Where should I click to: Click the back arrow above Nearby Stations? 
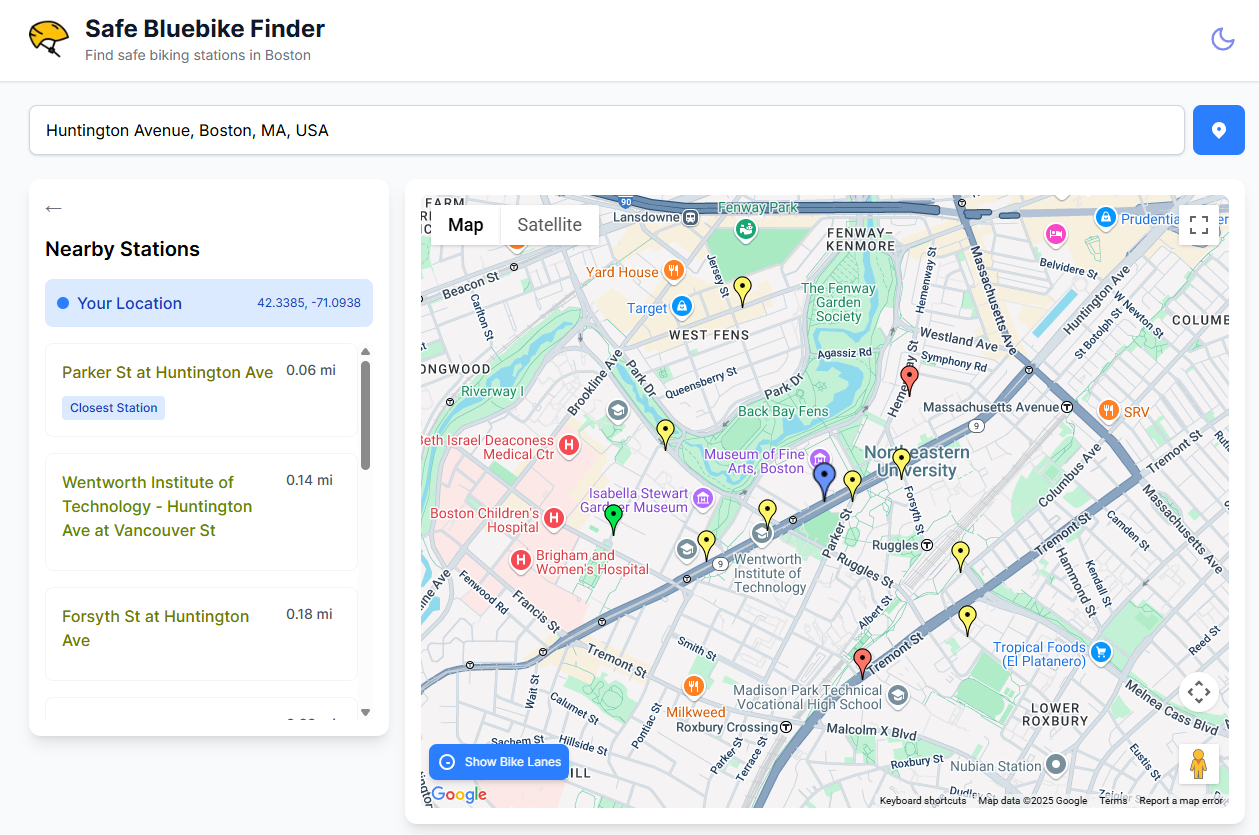[53, 208]
